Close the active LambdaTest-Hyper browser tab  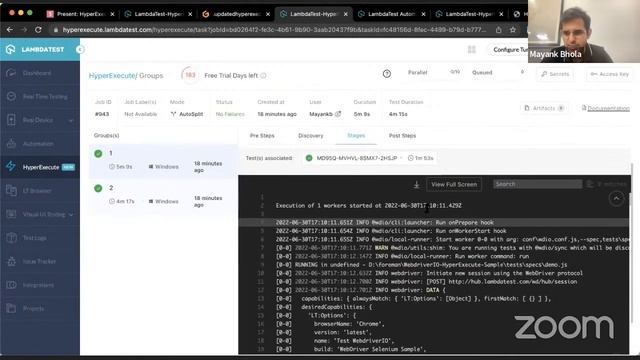click(346, 14)
